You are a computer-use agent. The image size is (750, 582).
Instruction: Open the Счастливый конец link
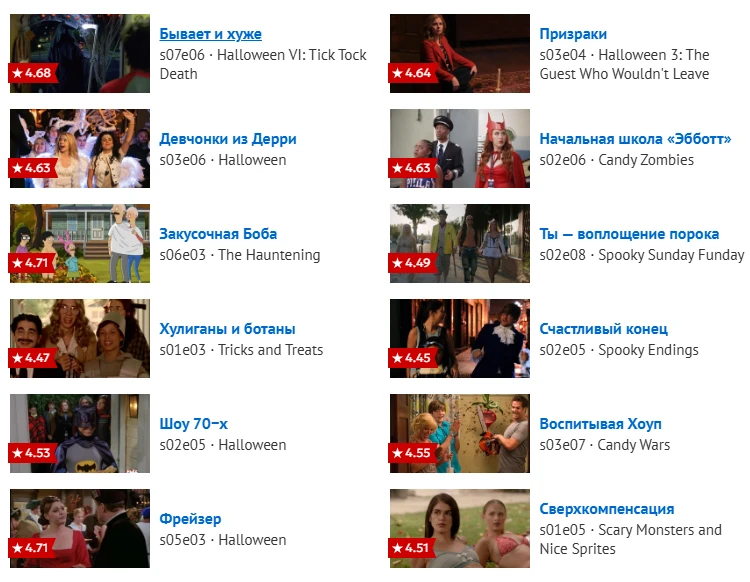pos(604,329)
